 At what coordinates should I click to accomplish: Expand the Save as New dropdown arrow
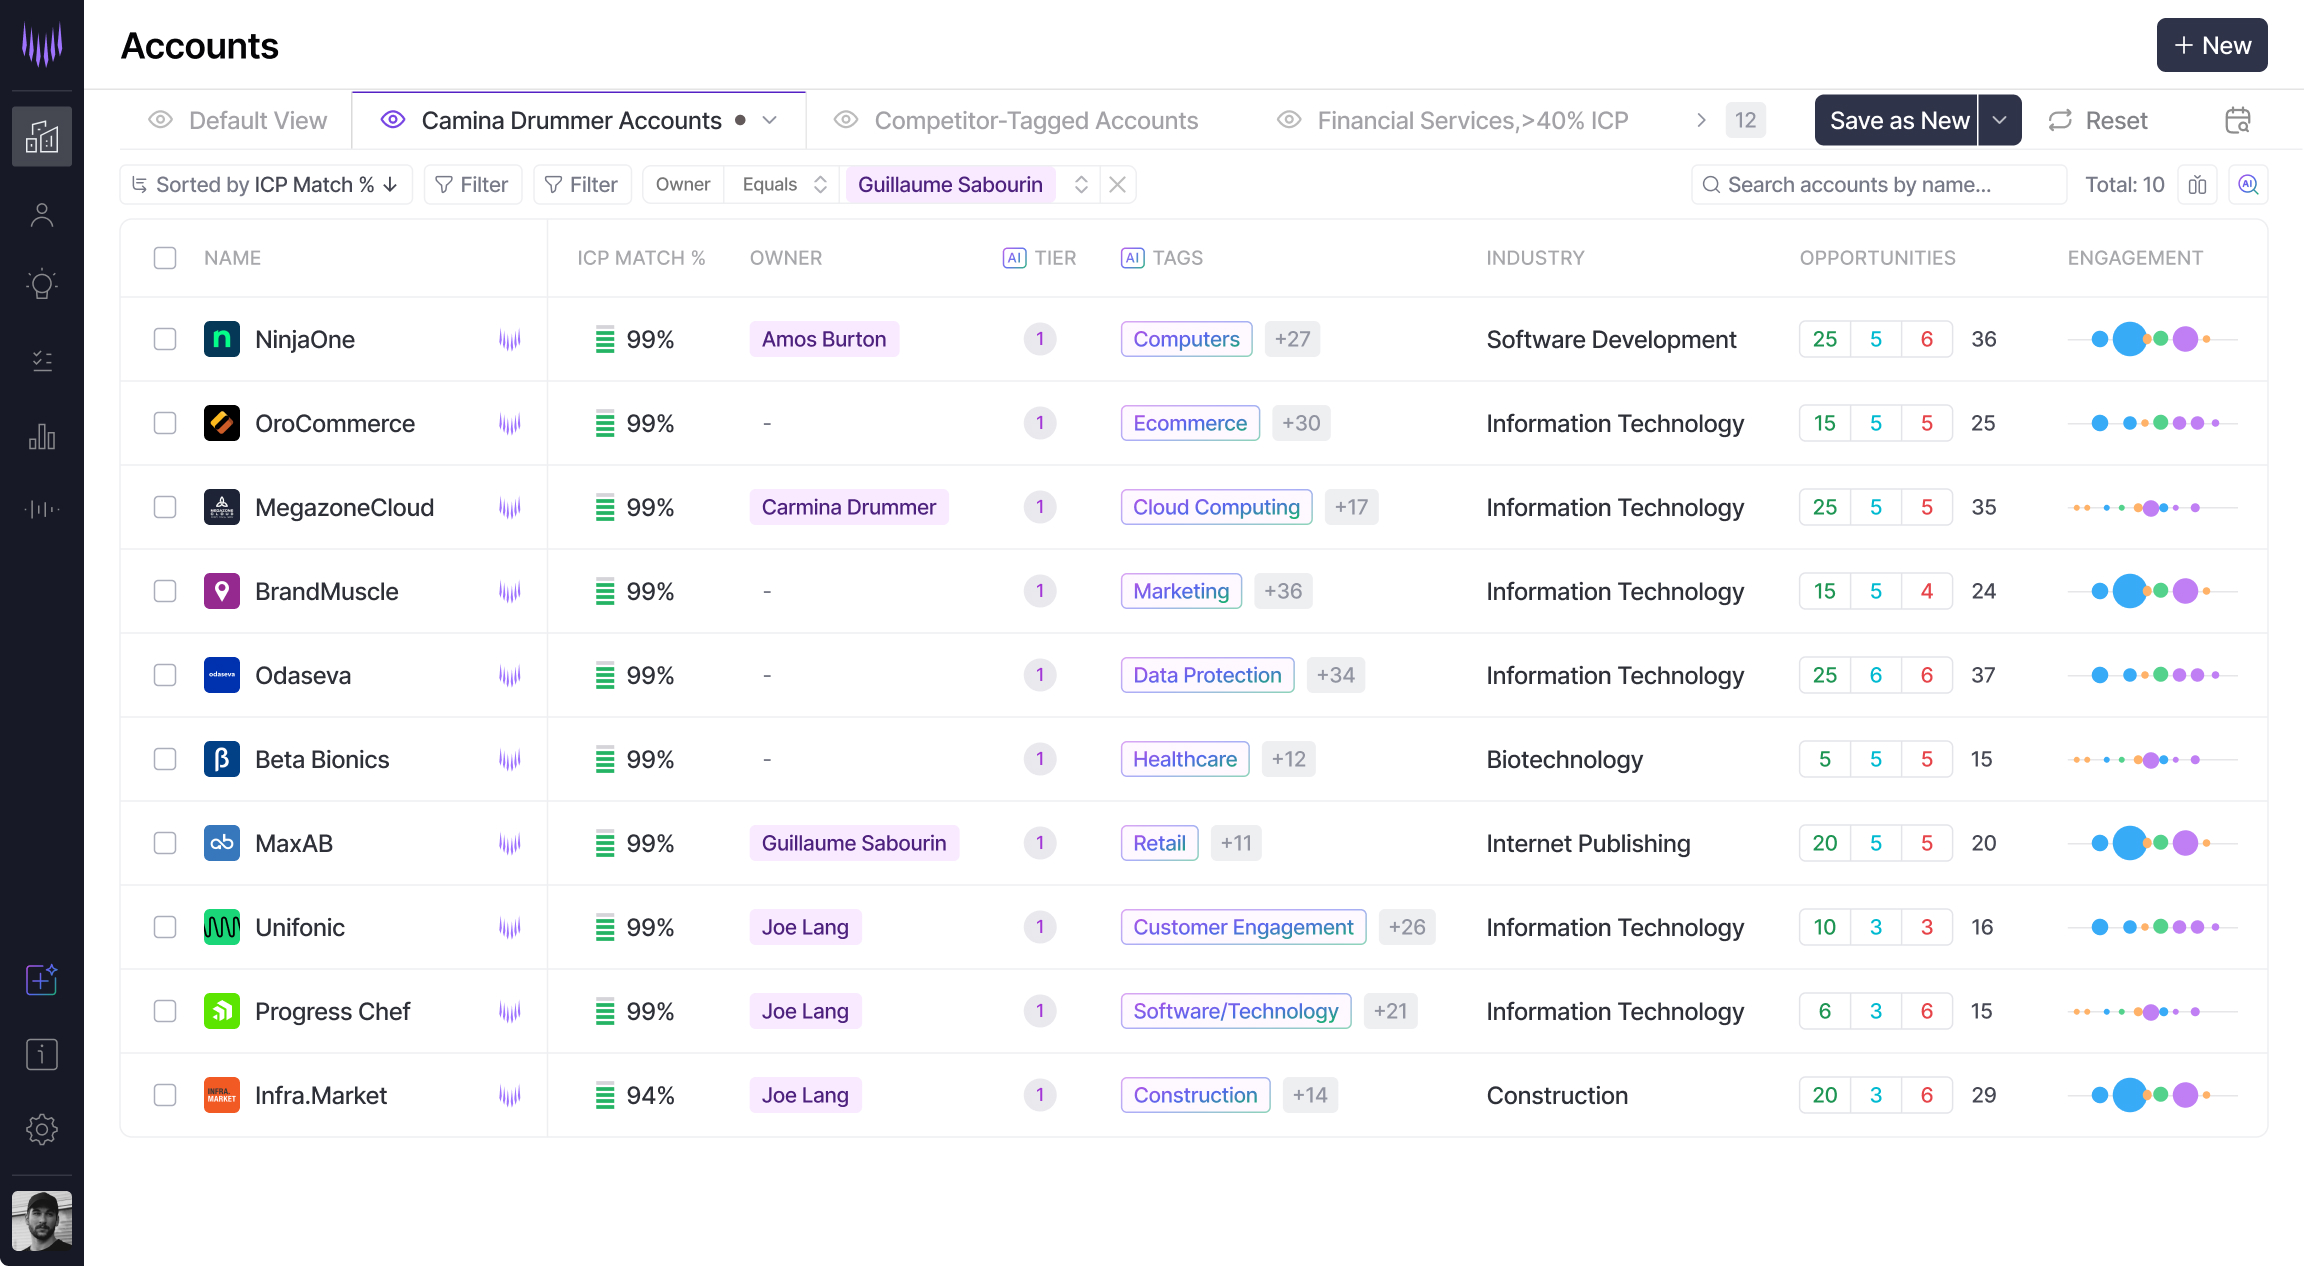click(1999, 120)
